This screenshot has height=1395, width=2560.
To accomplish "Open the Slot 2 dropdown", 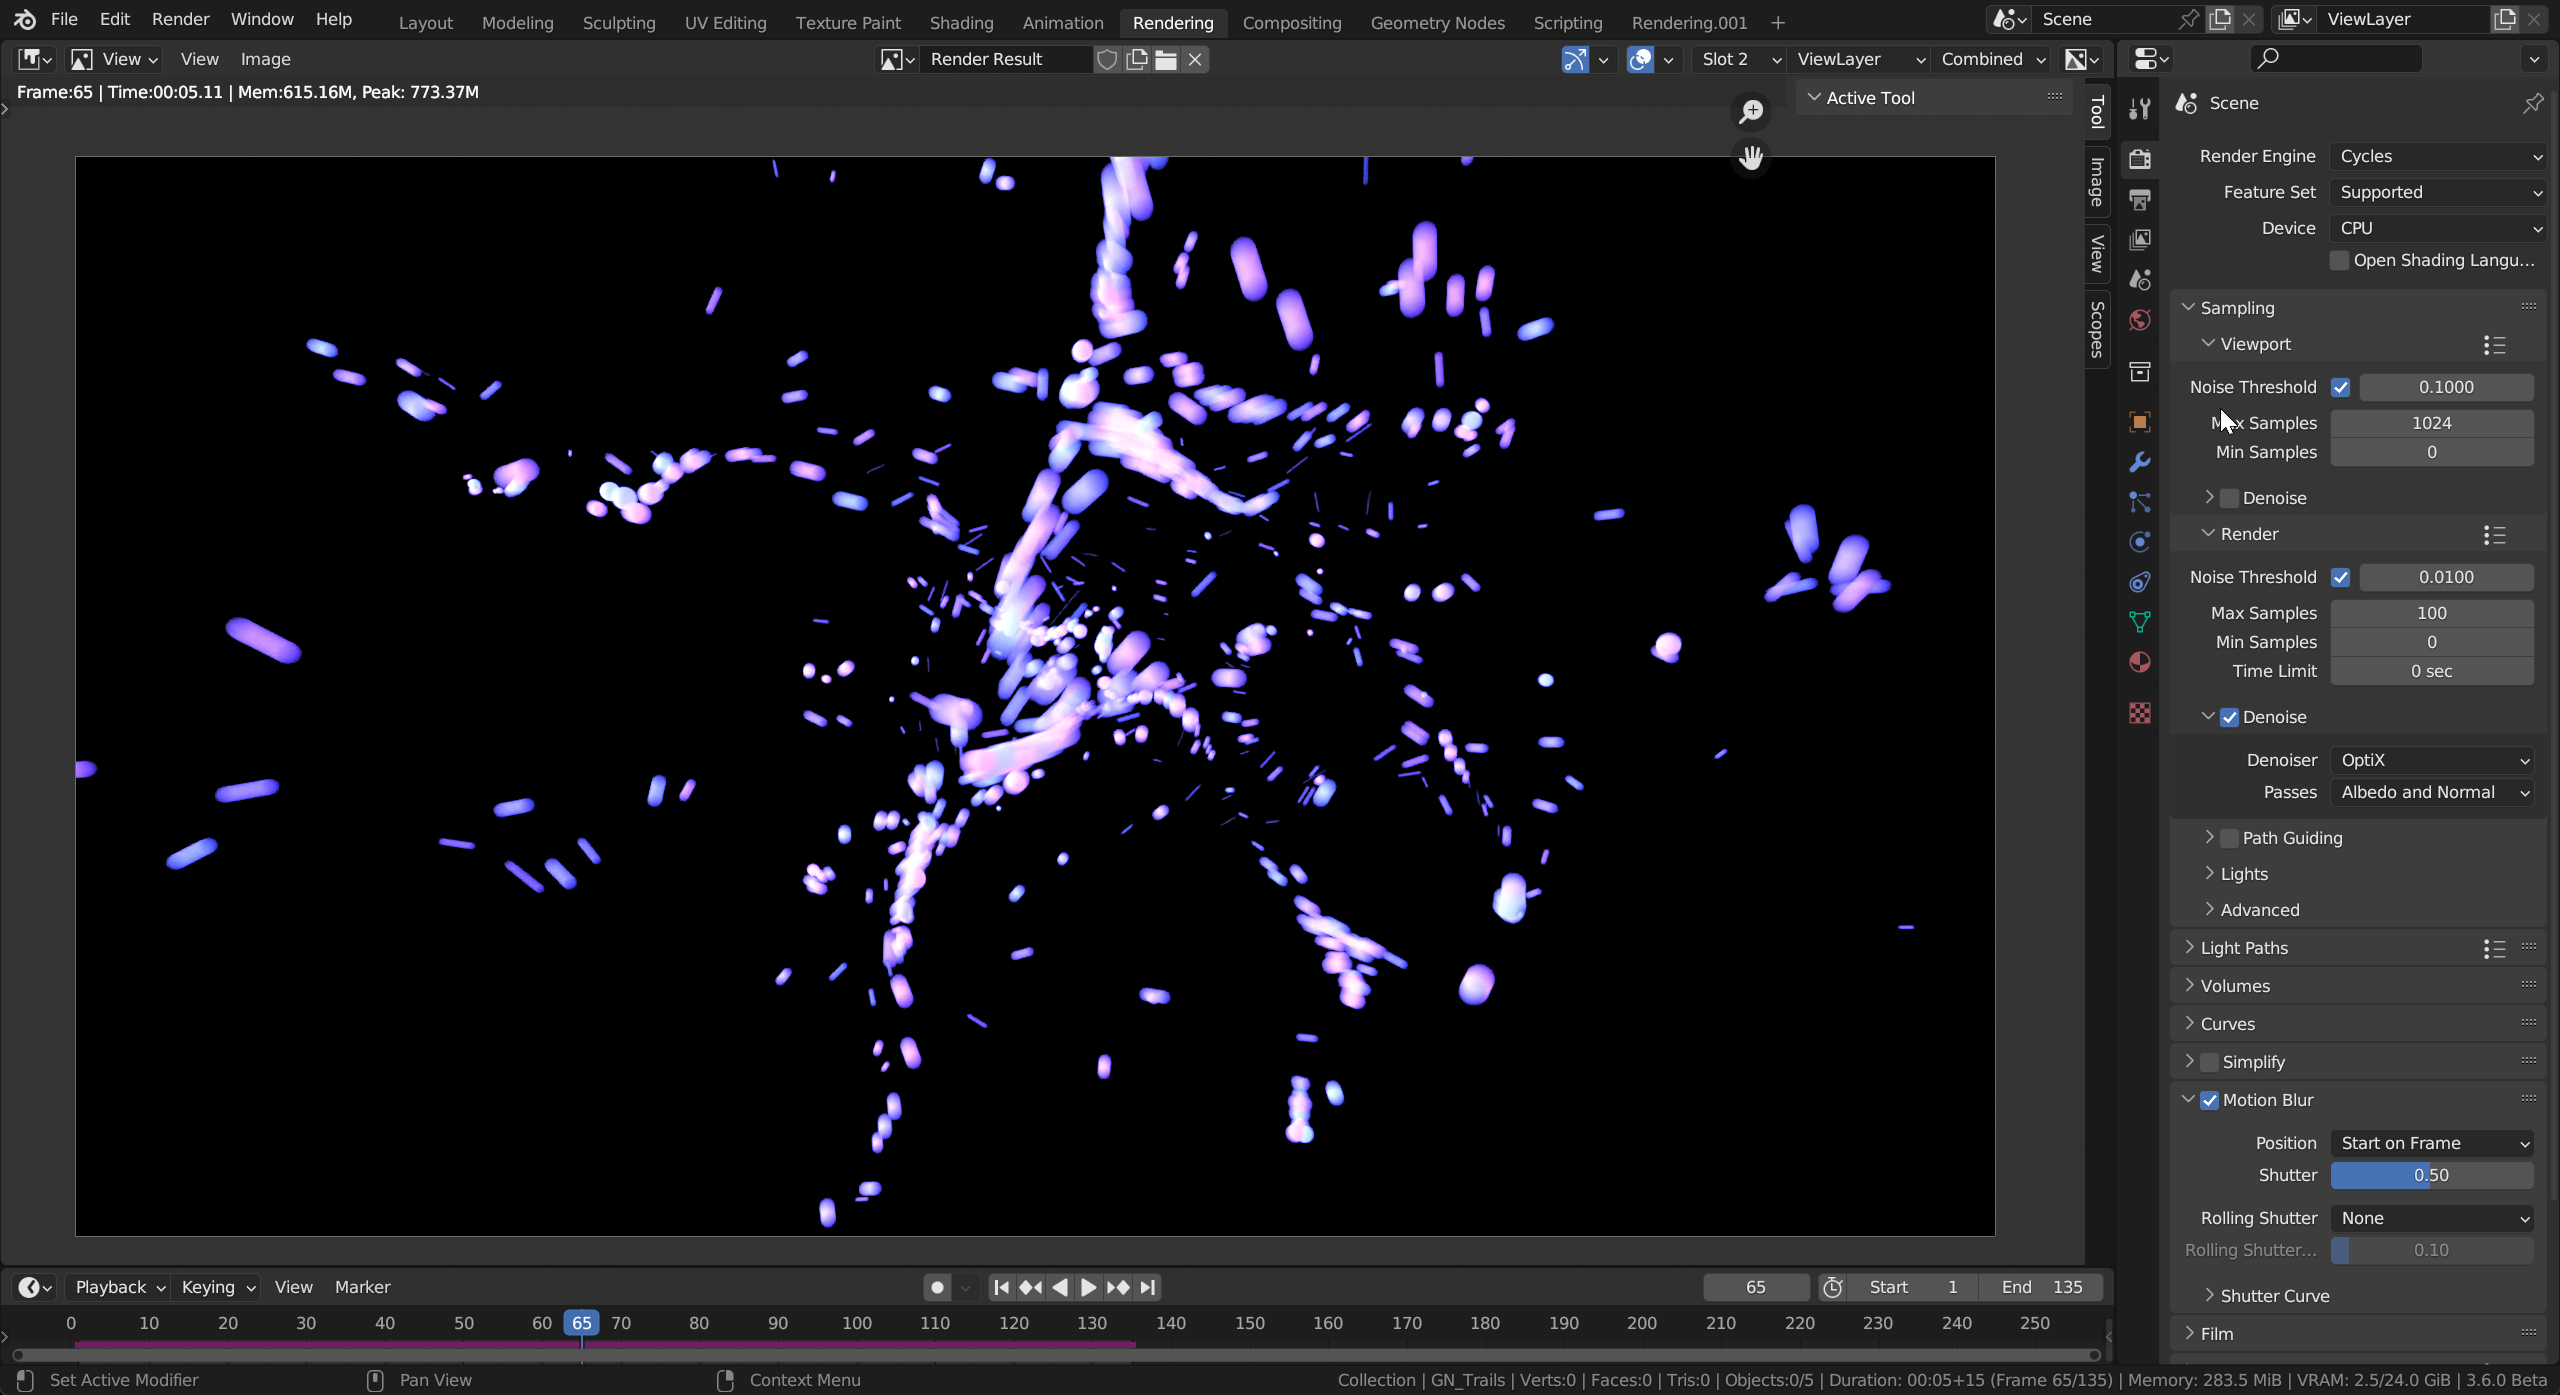I will [1741, 60].
